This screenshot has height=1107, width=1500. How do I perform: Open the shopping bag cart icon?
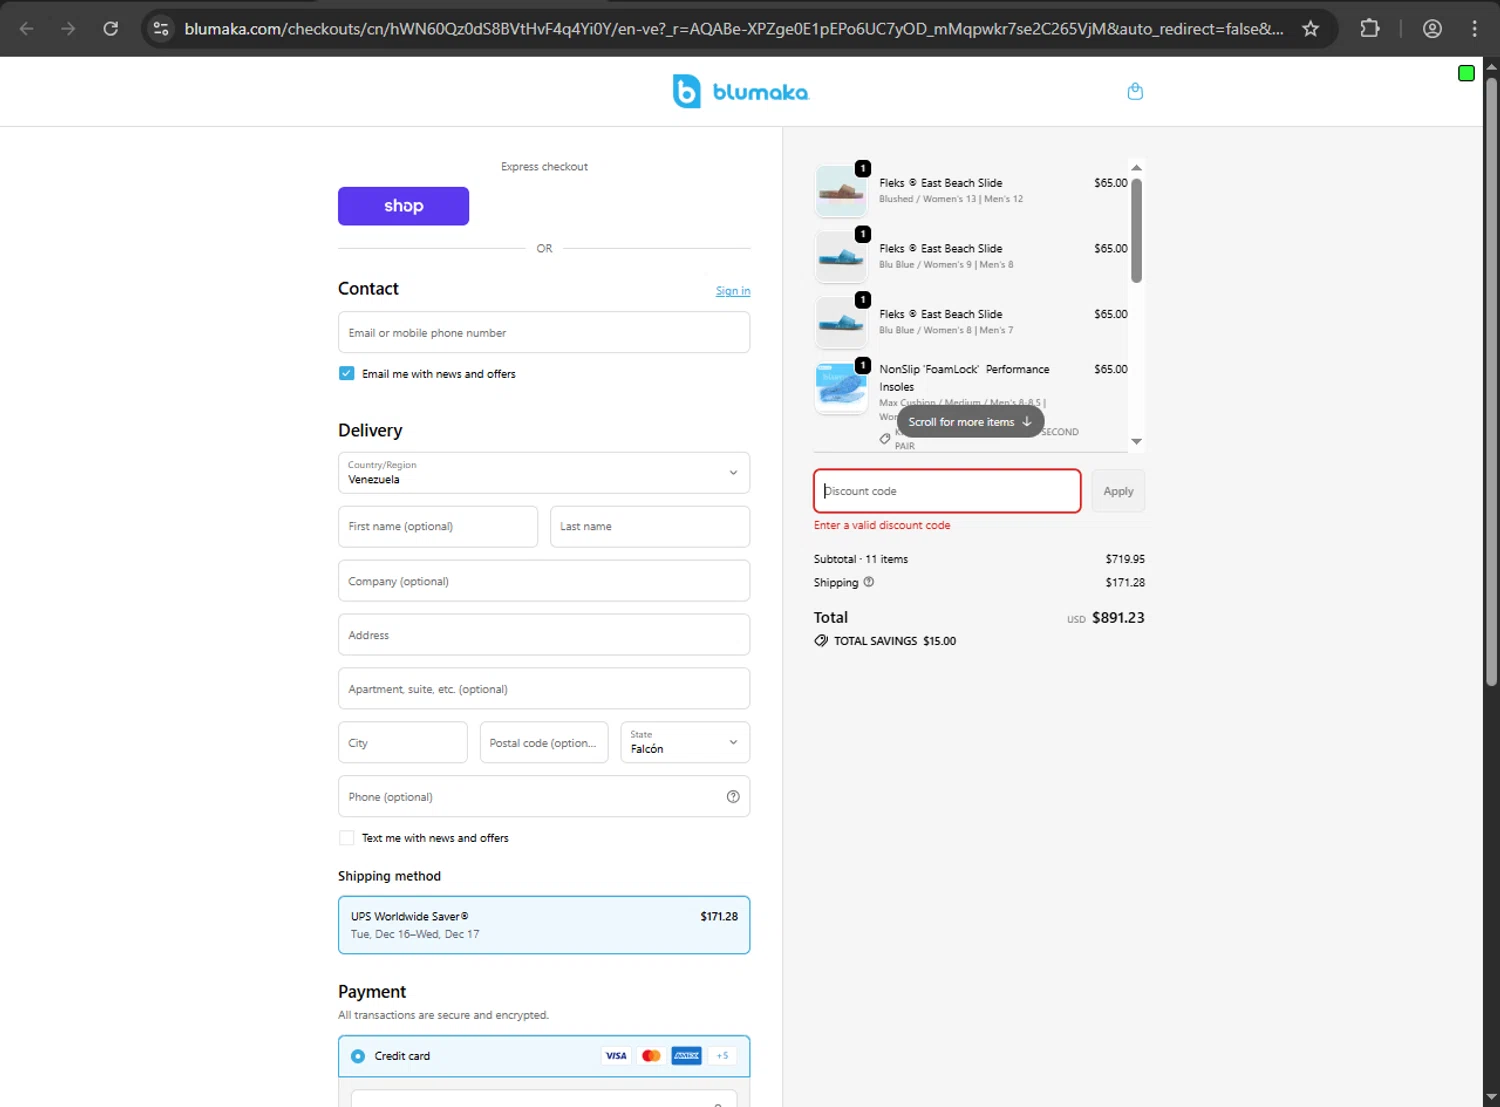point(1135,91)
